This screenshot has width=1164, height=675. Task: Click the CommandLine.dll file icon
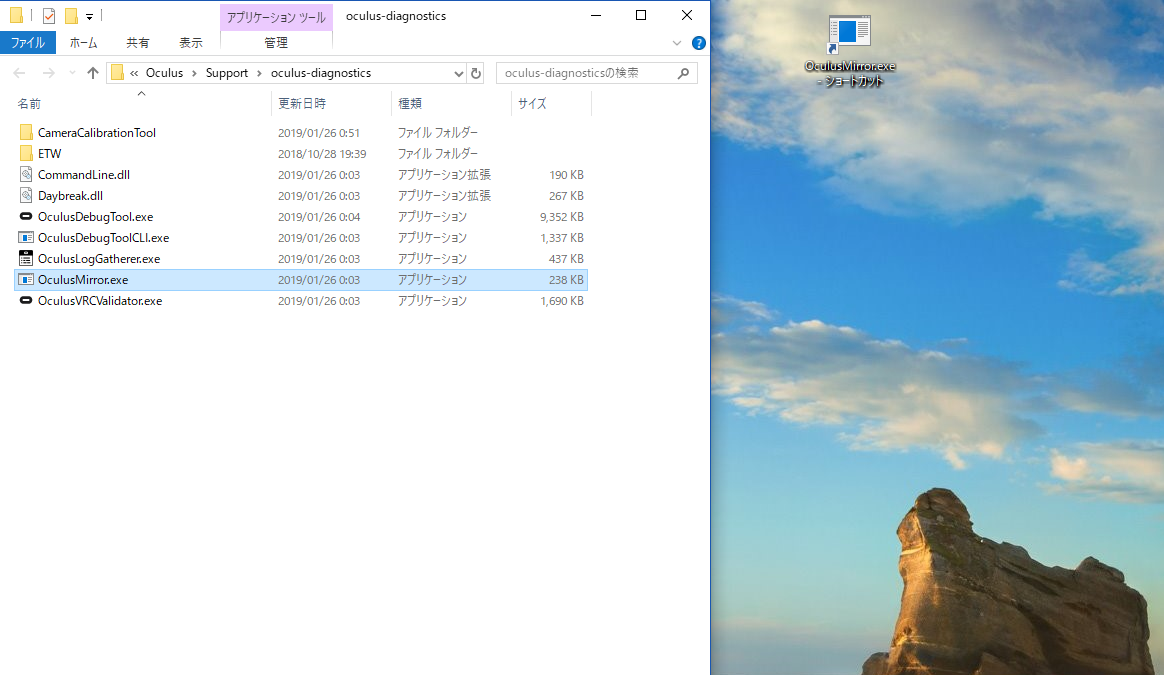26,175
